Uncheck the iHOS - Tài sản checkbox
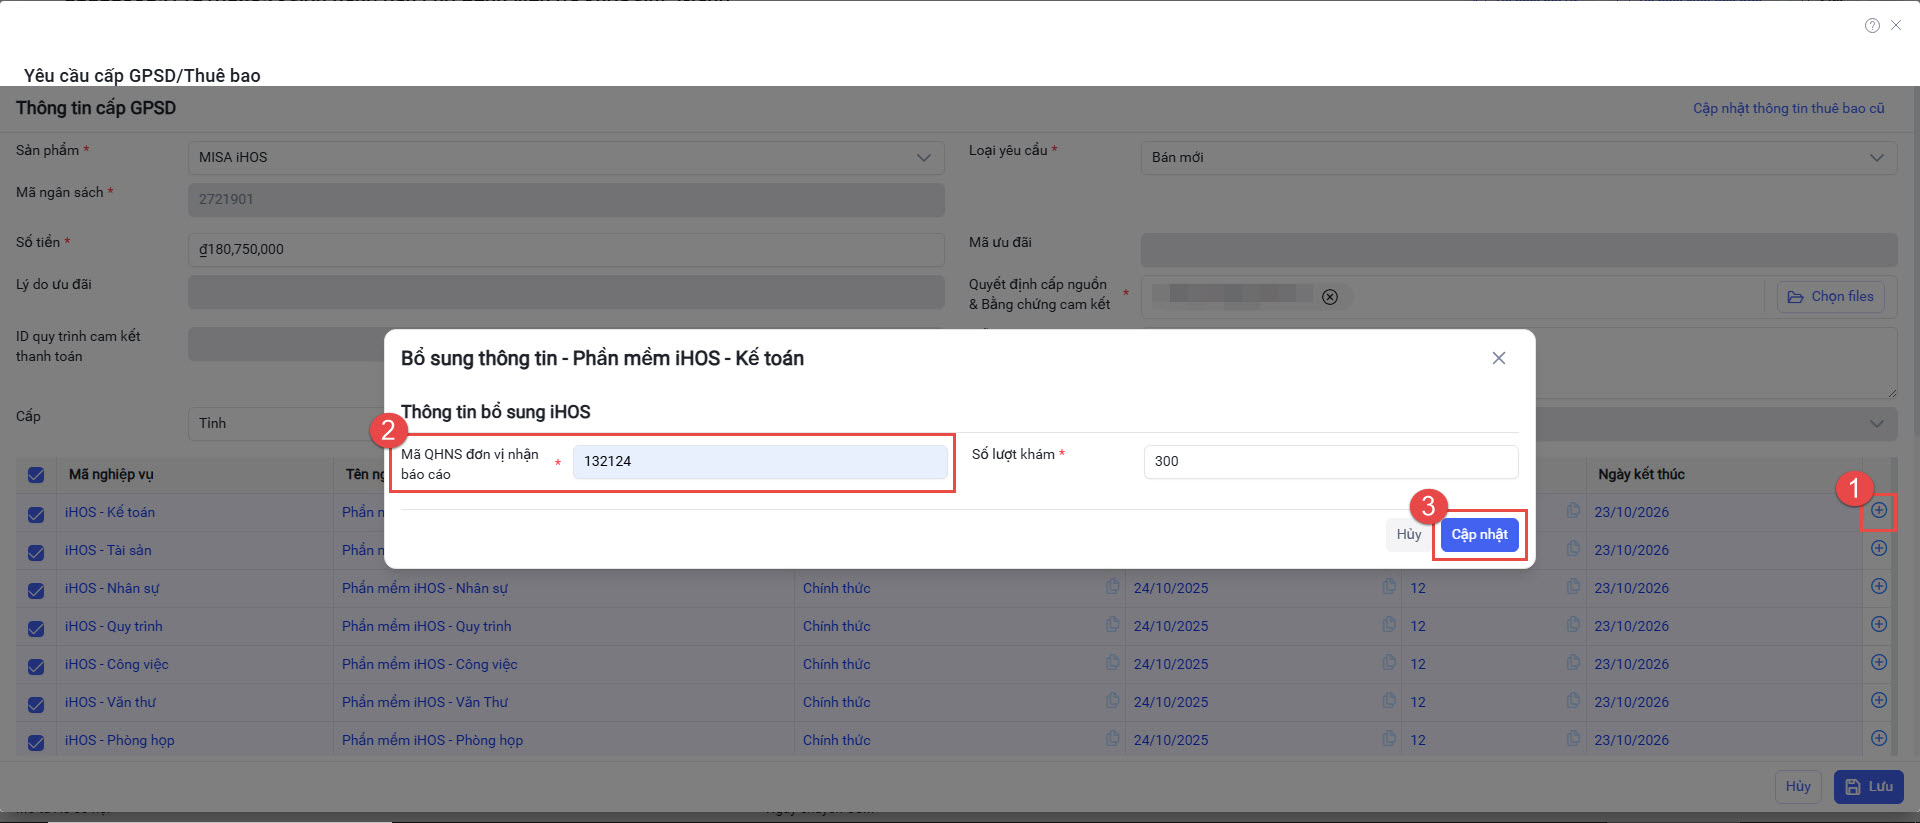Image resolution: width=1920 pixels, height=823 pixels. 36,552
